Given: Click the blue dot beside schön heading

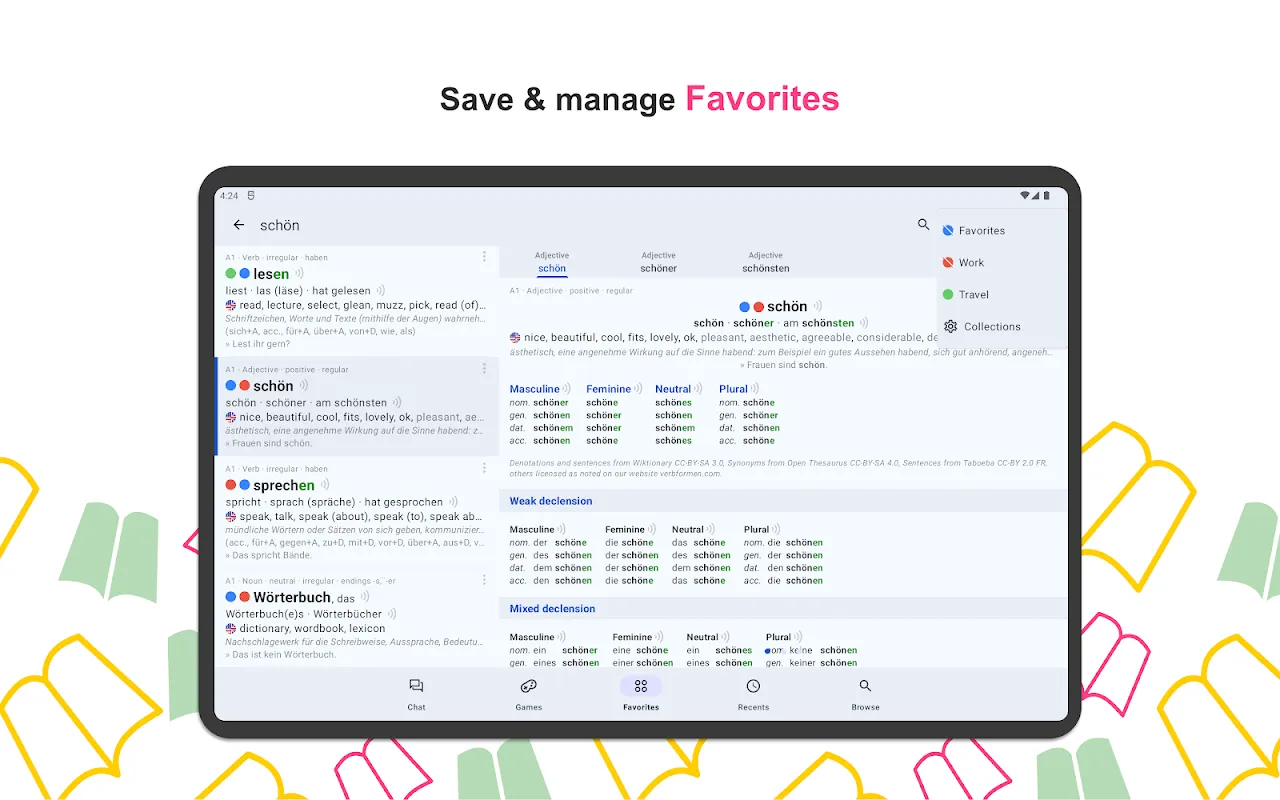Looking at the screenshot, I should pos(744,307).
